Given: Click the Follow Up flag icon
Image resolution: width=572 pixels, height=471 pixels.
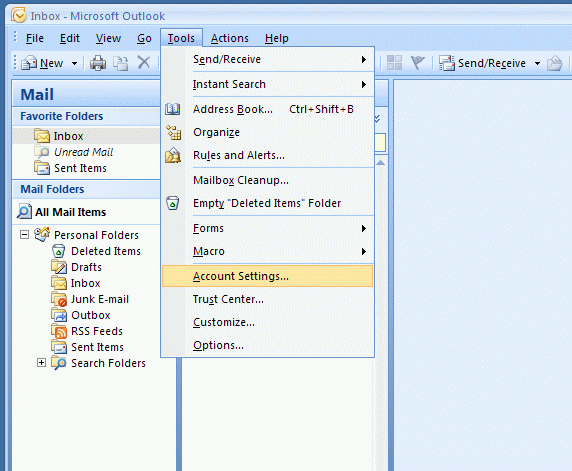Looking at the screenshot, I should [417, 63].
